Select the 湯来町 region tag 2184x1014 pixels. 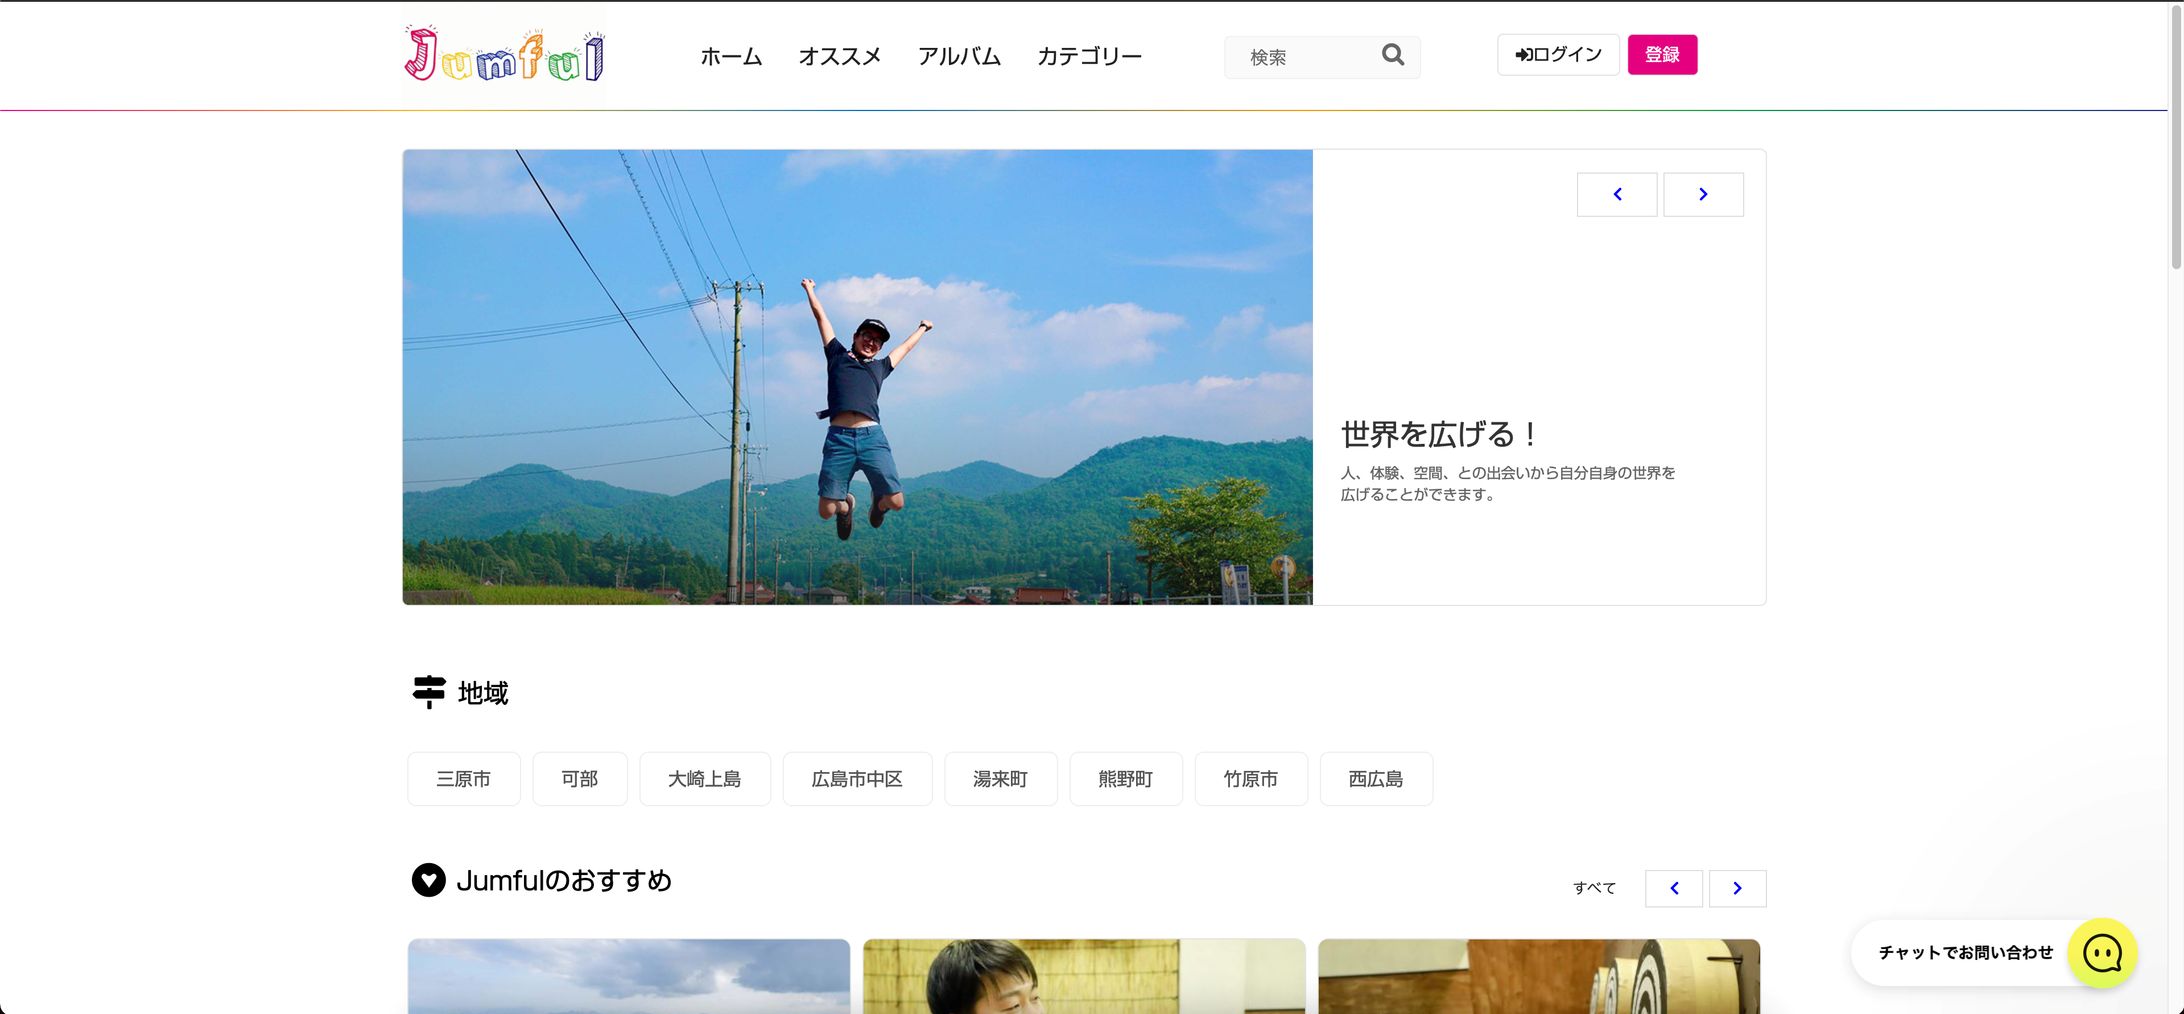click(x=1001, y=779)
